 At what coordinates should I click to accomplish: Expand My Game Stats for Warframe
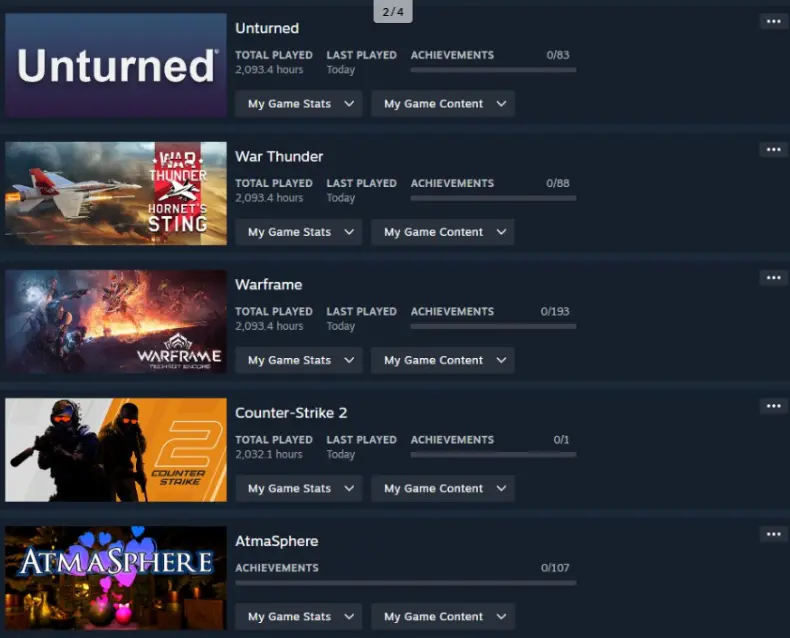point(298,360)
